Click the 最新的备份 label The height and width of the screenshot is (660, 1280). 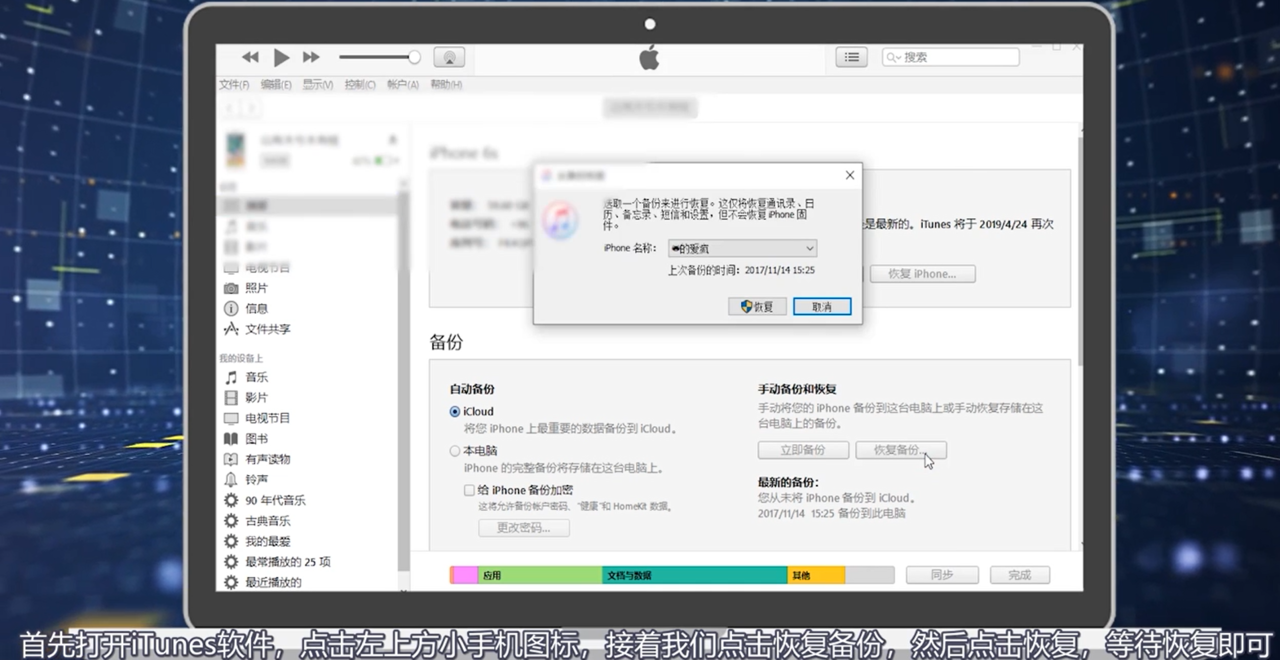[x=788, y=482]
